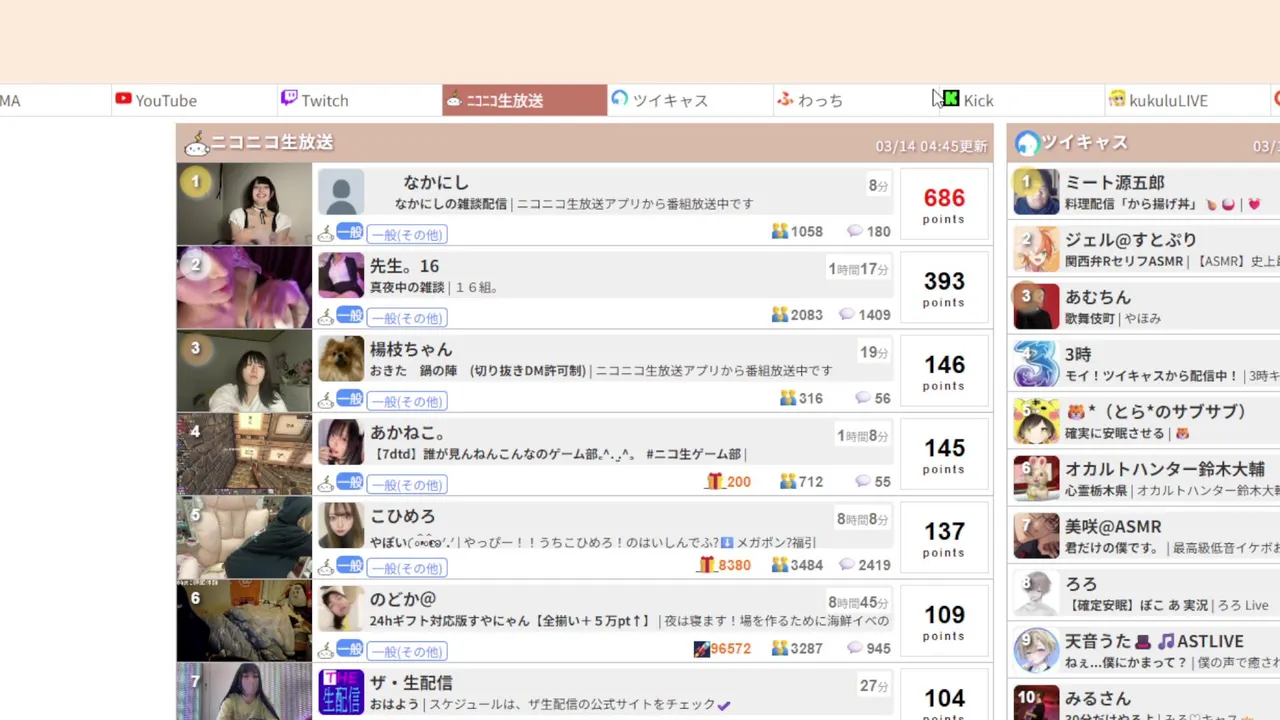
Task: Click gift icon showing 8380 points
Action: pos(706,565)
